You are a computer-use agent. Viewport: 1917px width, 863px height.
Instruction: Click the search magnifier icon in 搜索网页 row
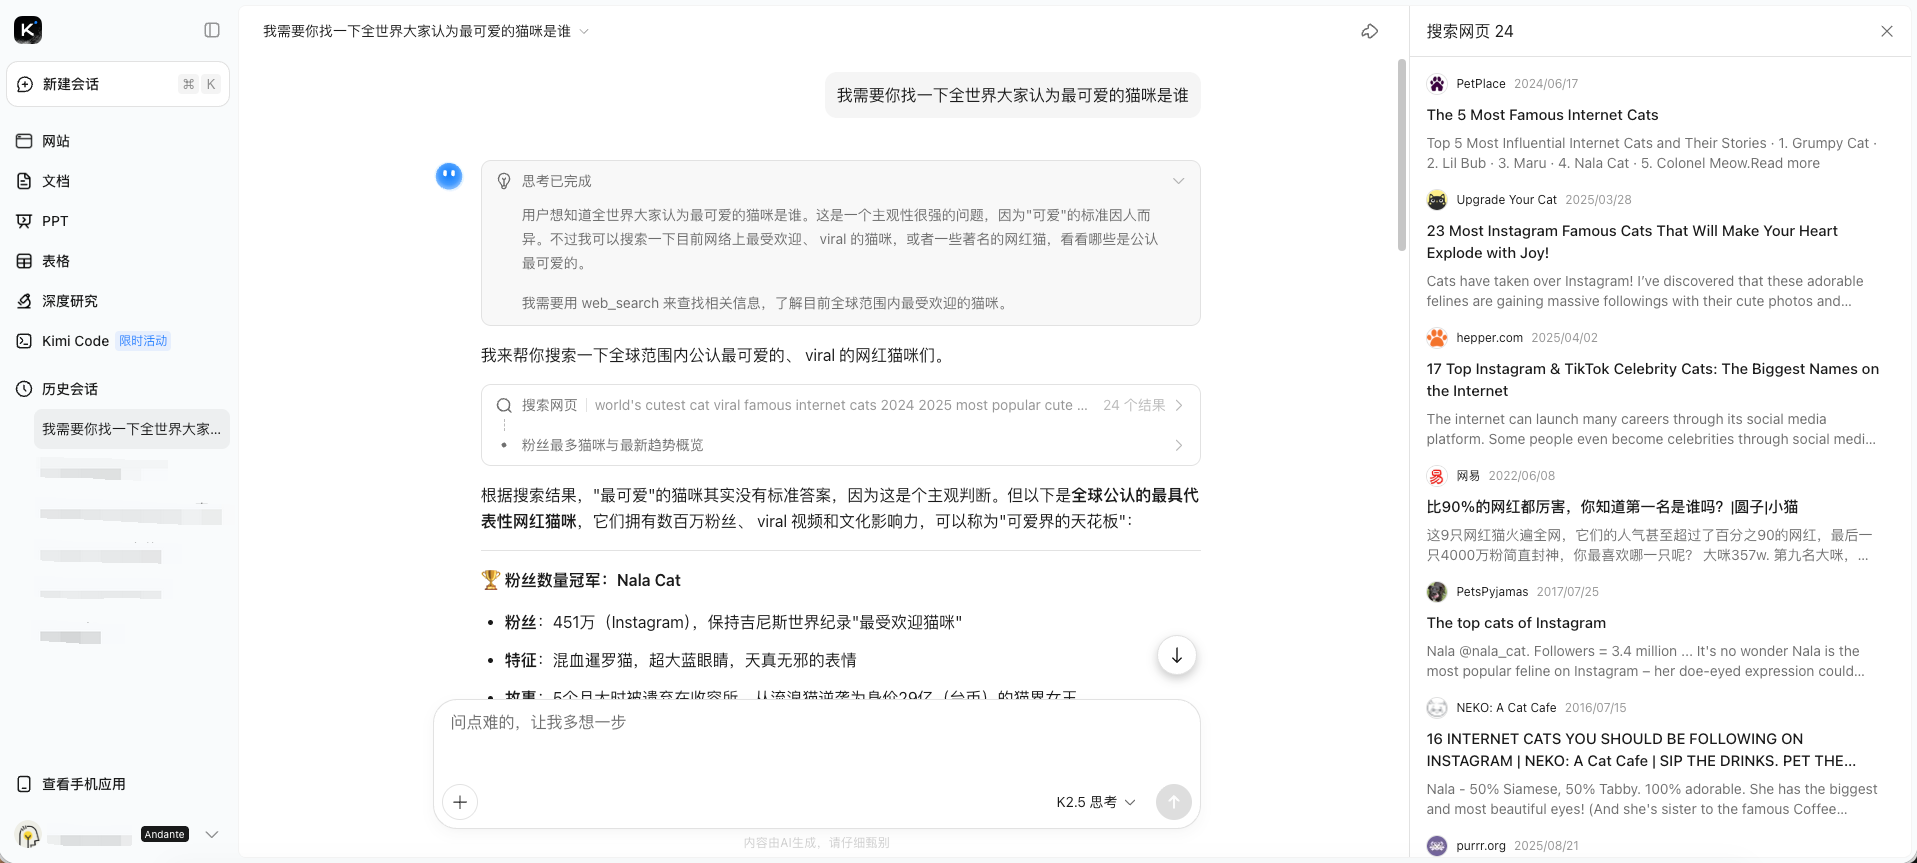point(504,405)
